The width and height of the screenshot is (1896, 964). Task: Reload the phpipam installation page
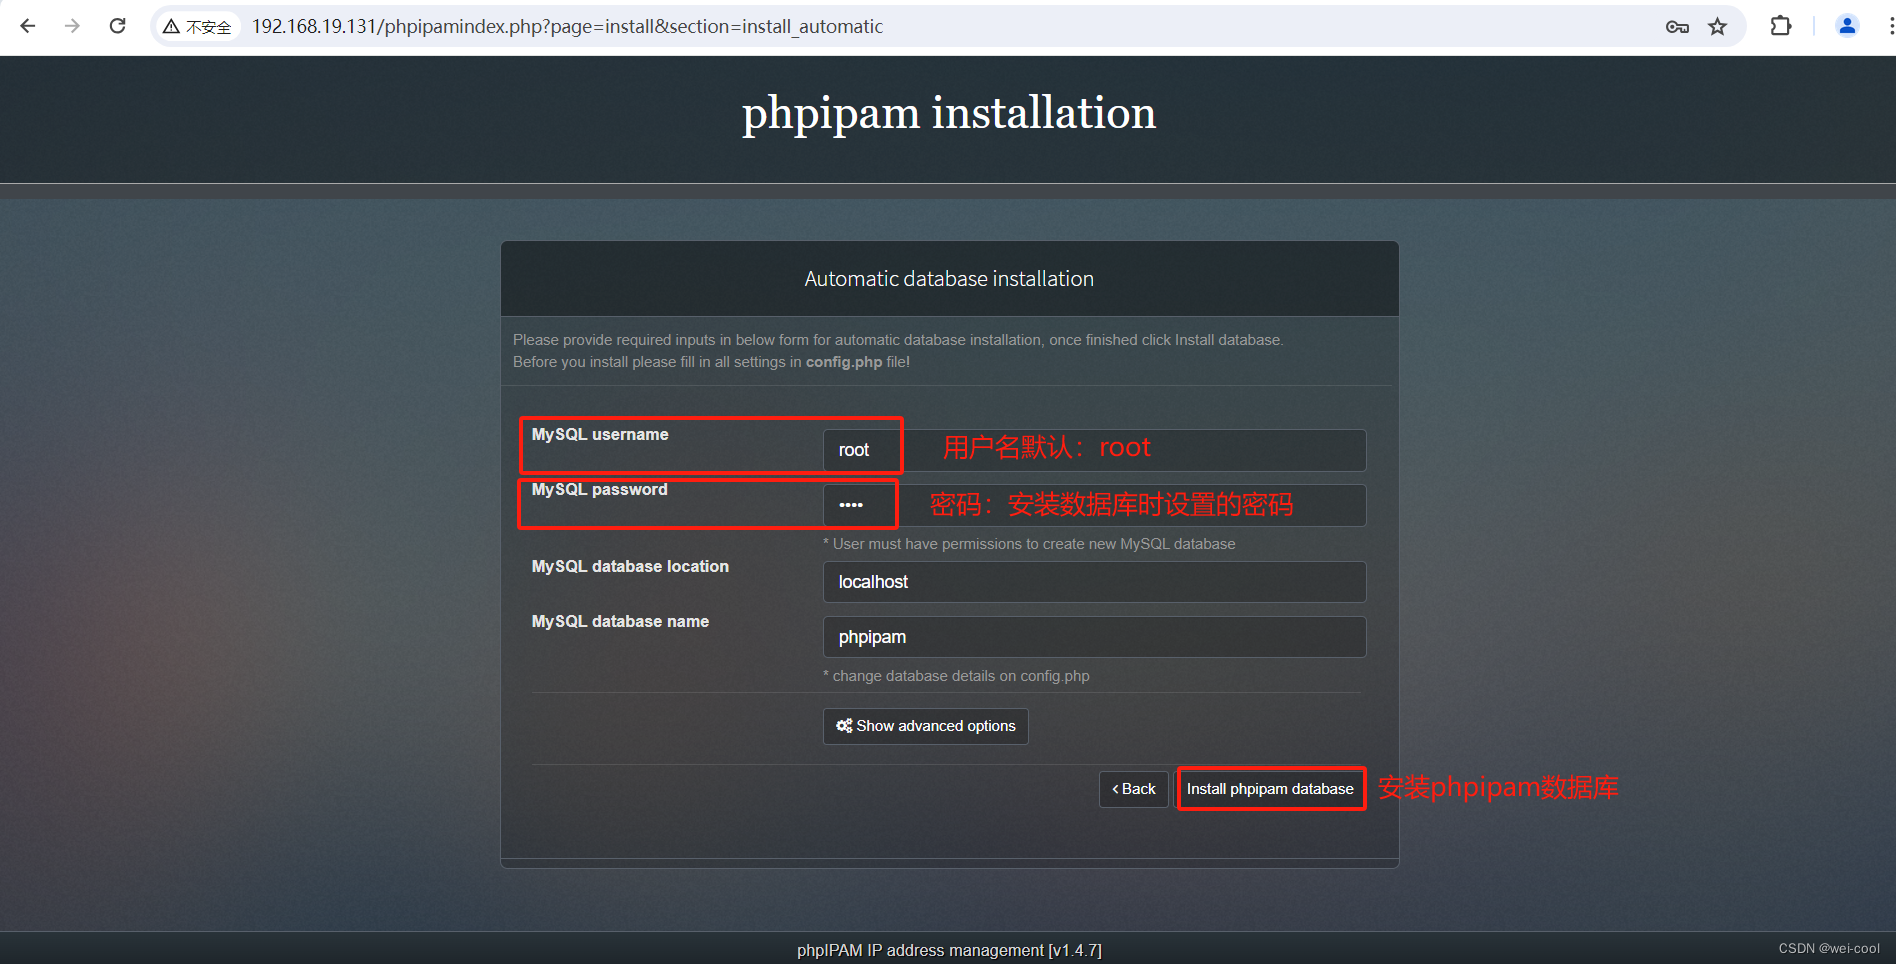pos(117,26)
